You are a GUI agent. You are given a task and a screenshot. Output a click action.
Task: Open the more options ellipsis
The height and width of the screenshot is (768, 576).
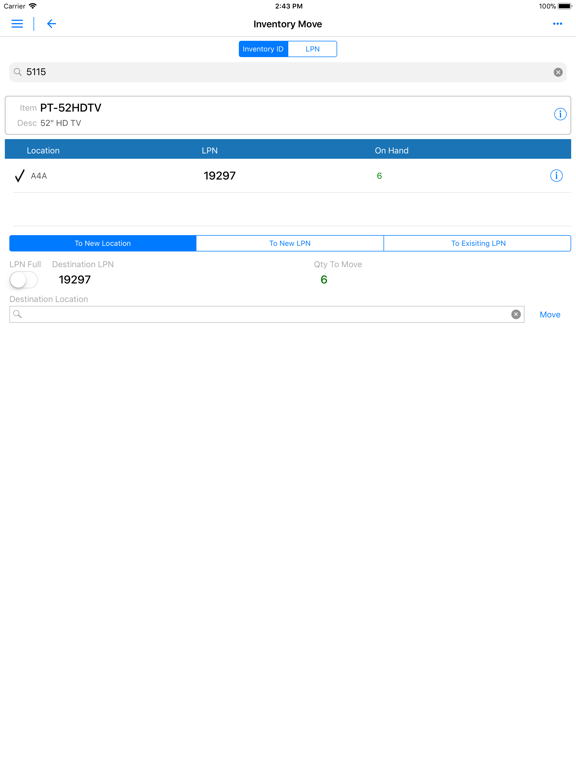pyautogui.click(x=557, y=24)
